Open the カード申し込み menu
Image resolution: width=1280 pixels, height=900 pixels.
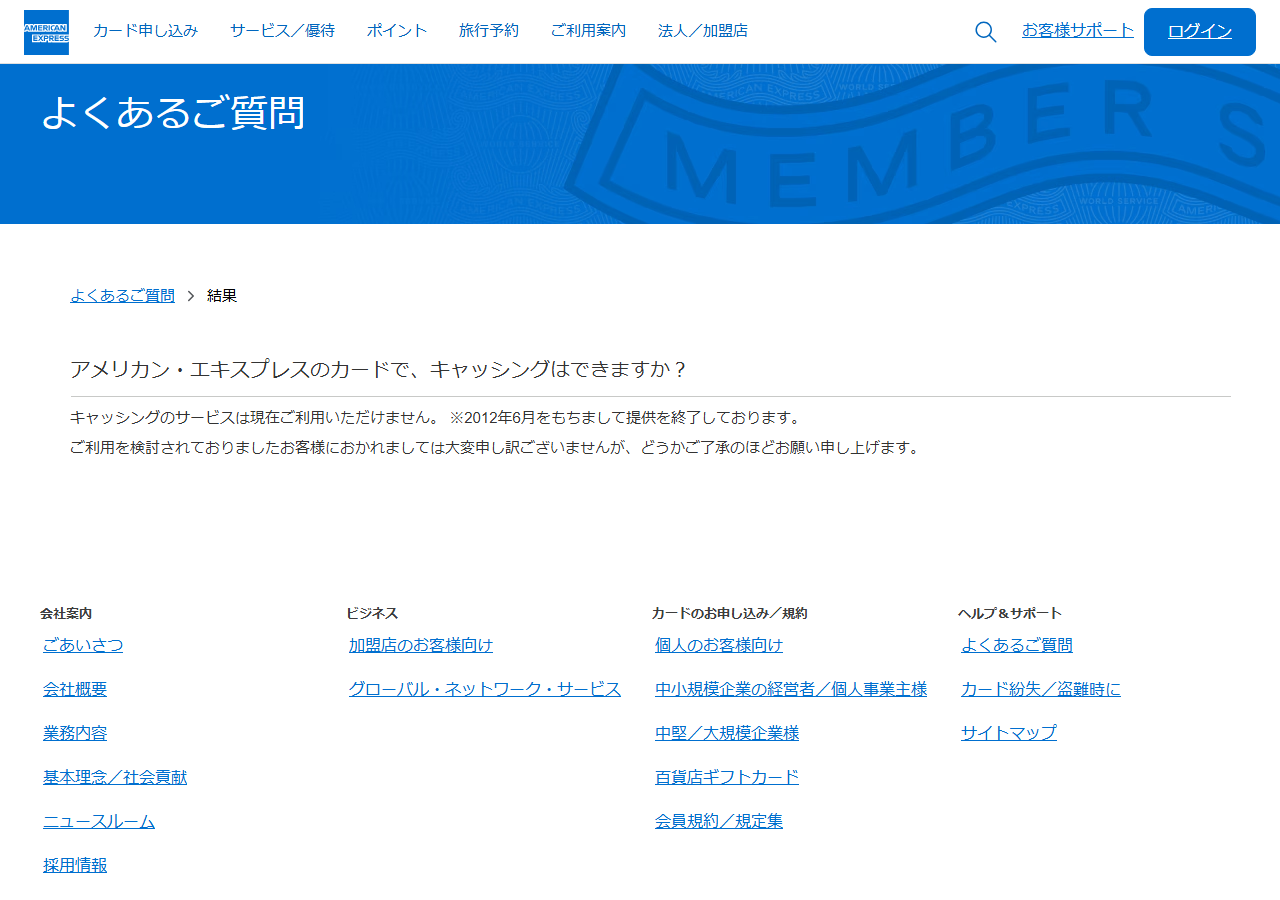click(x=146, y=31)
